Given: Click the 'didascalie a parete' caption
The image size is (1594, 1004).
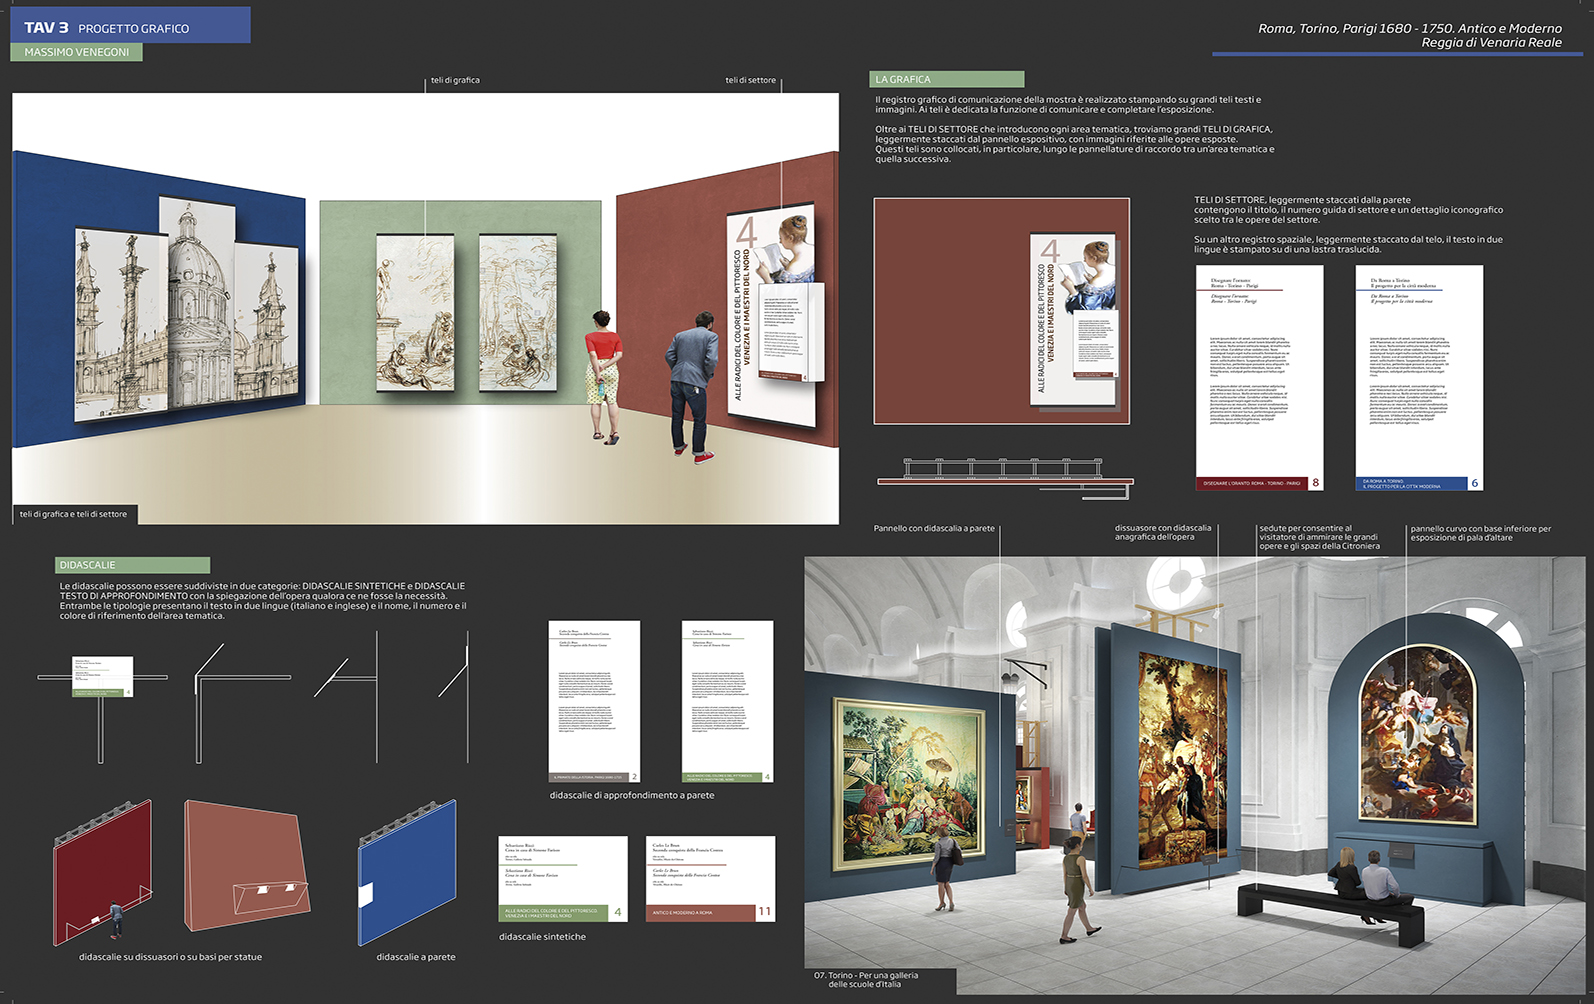Looking at the screenshot, I should click(416, 957).
